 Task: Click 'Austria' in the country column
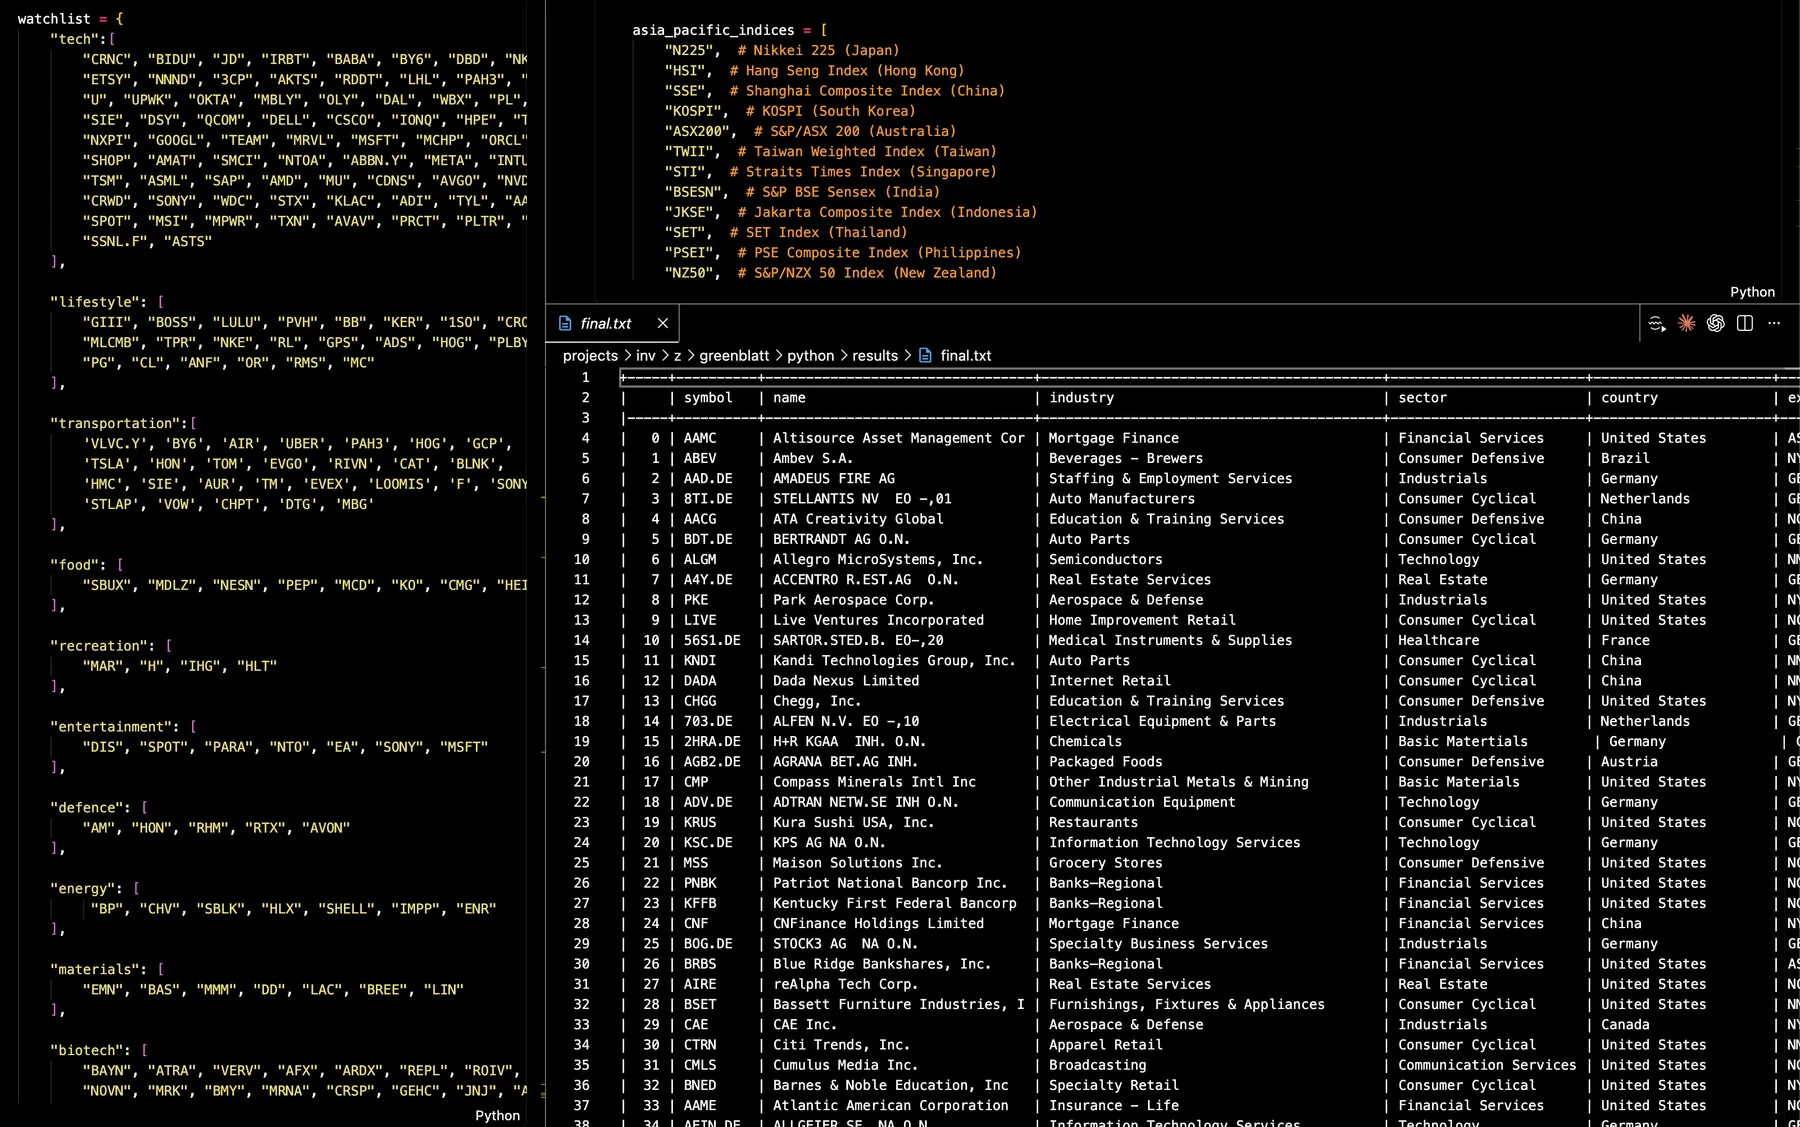tap(1629, 761)
